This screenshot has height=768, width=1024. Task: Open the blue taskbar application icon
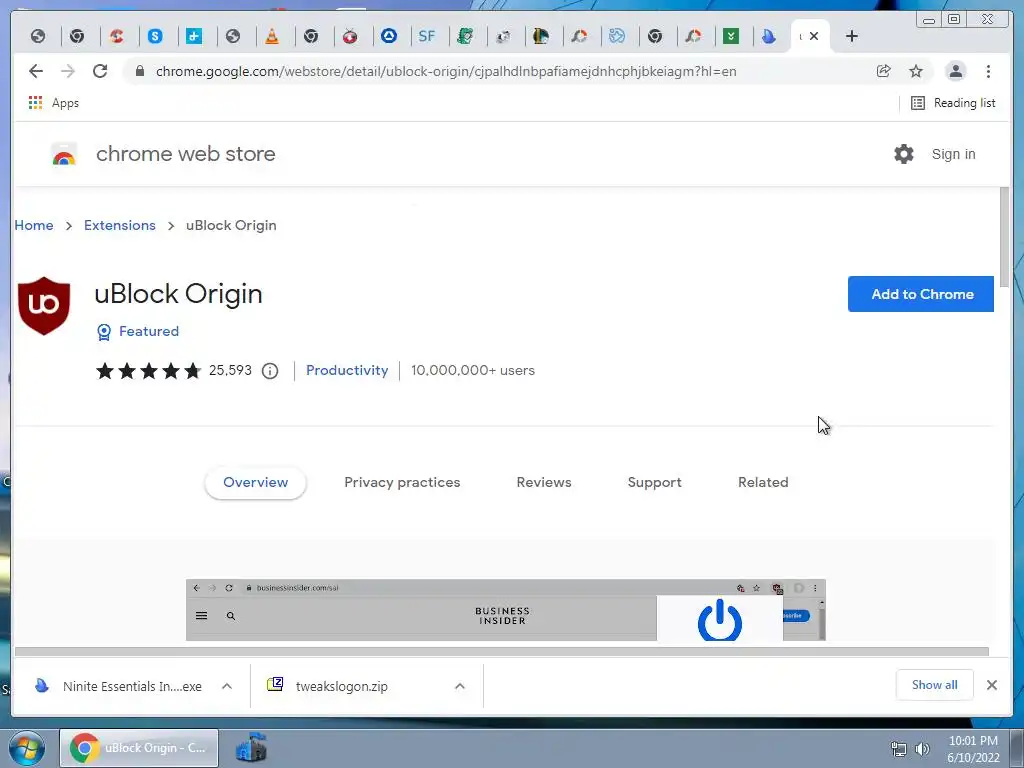coord(251,748)
